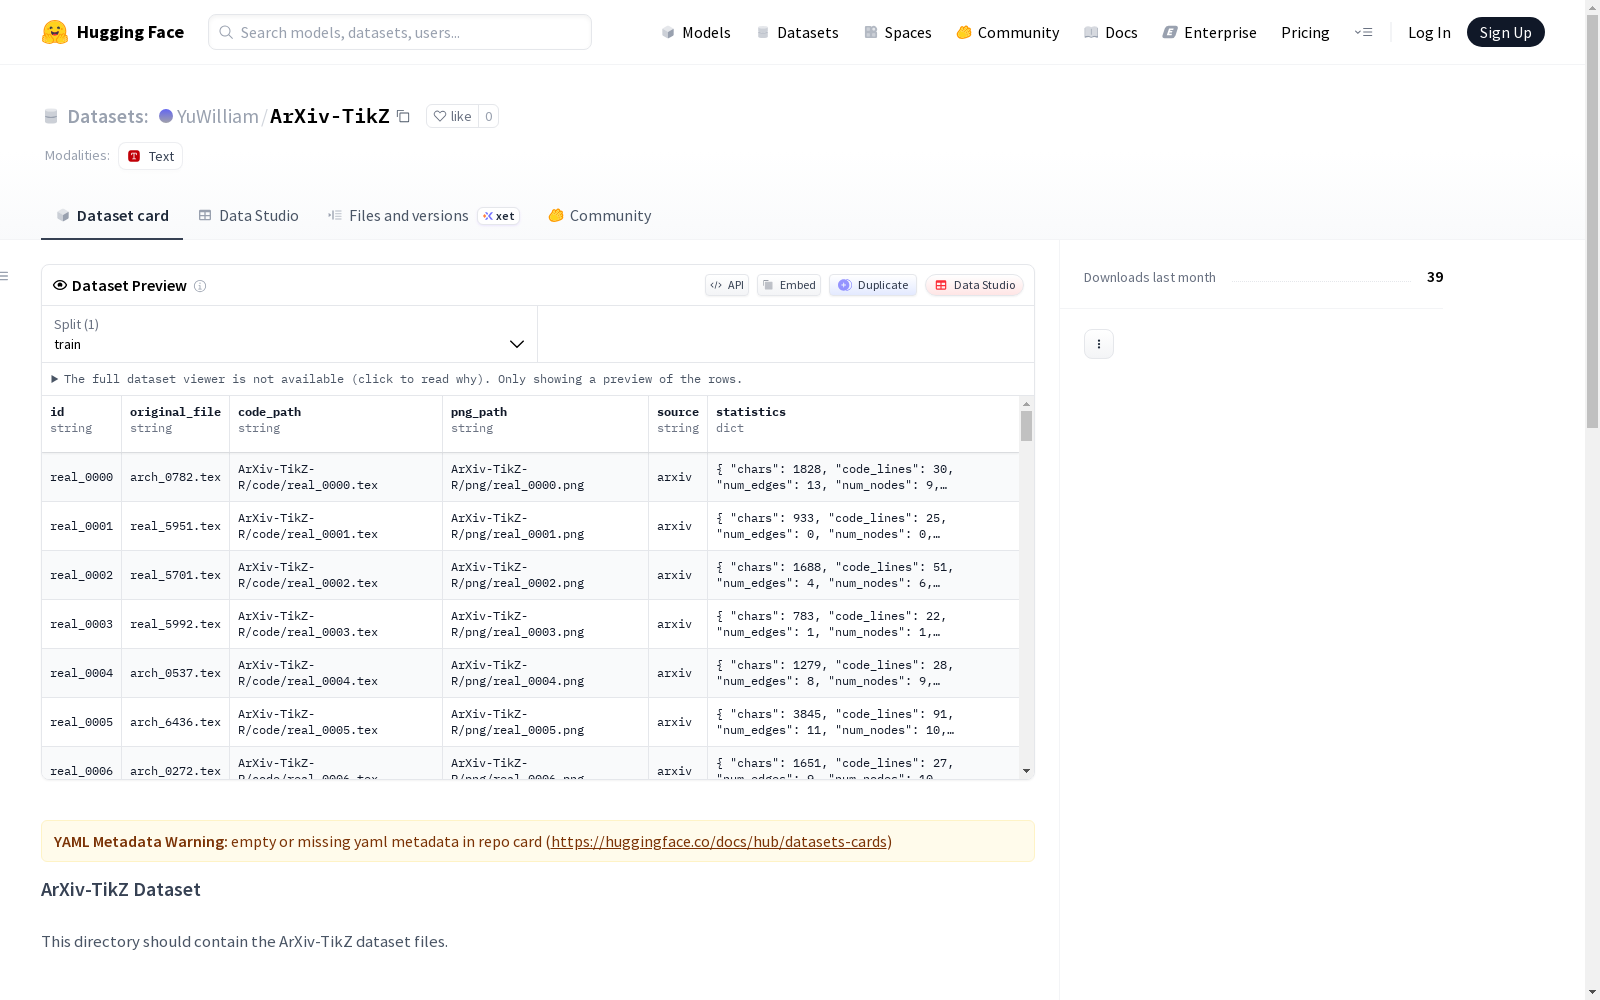Click the real_5951.tex cell
Viewport: 1600px width, 1000px height.
[175, 527]
